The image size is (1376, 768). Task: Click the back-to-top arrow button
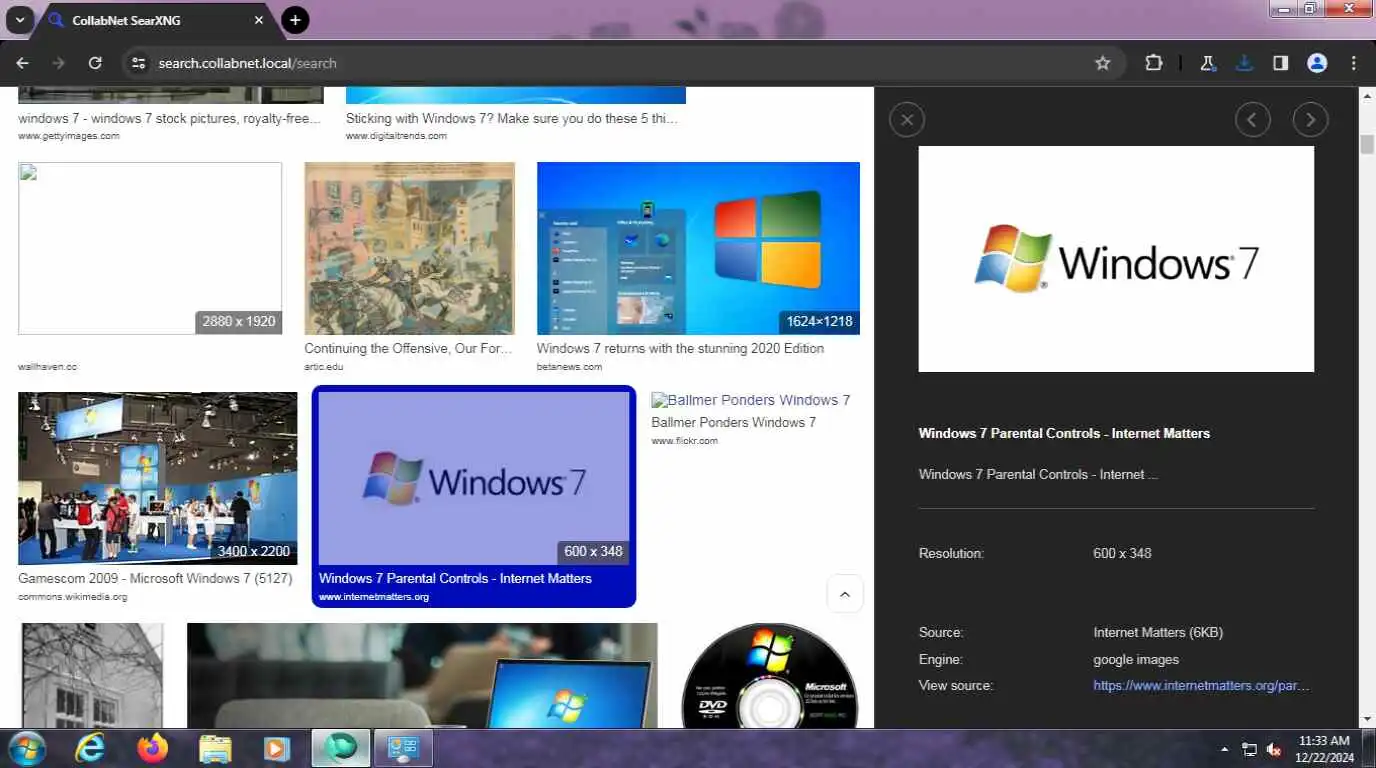click(x=844, y=593)
